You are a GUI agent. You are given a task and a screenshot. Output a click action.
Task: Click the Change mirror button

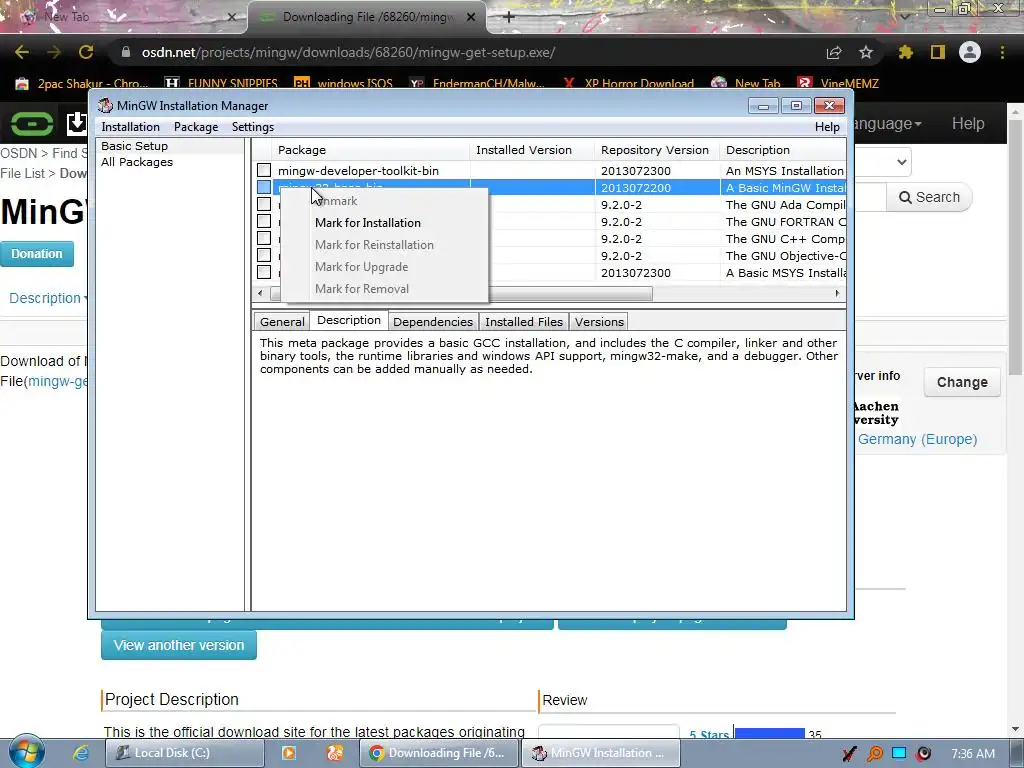[x=962, y=382]
